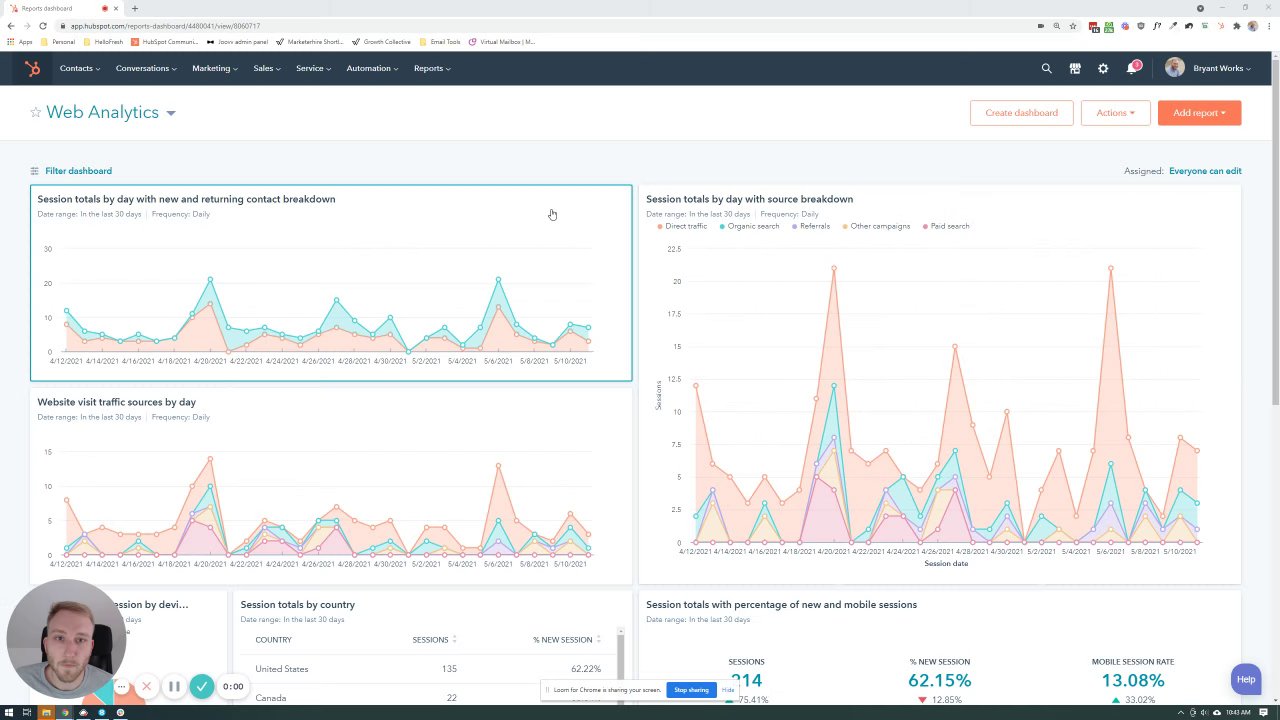Viewport: 1280px width, 720px height.
Task: Open the marketplace icon in navbar
Action: pos(1075,68)
